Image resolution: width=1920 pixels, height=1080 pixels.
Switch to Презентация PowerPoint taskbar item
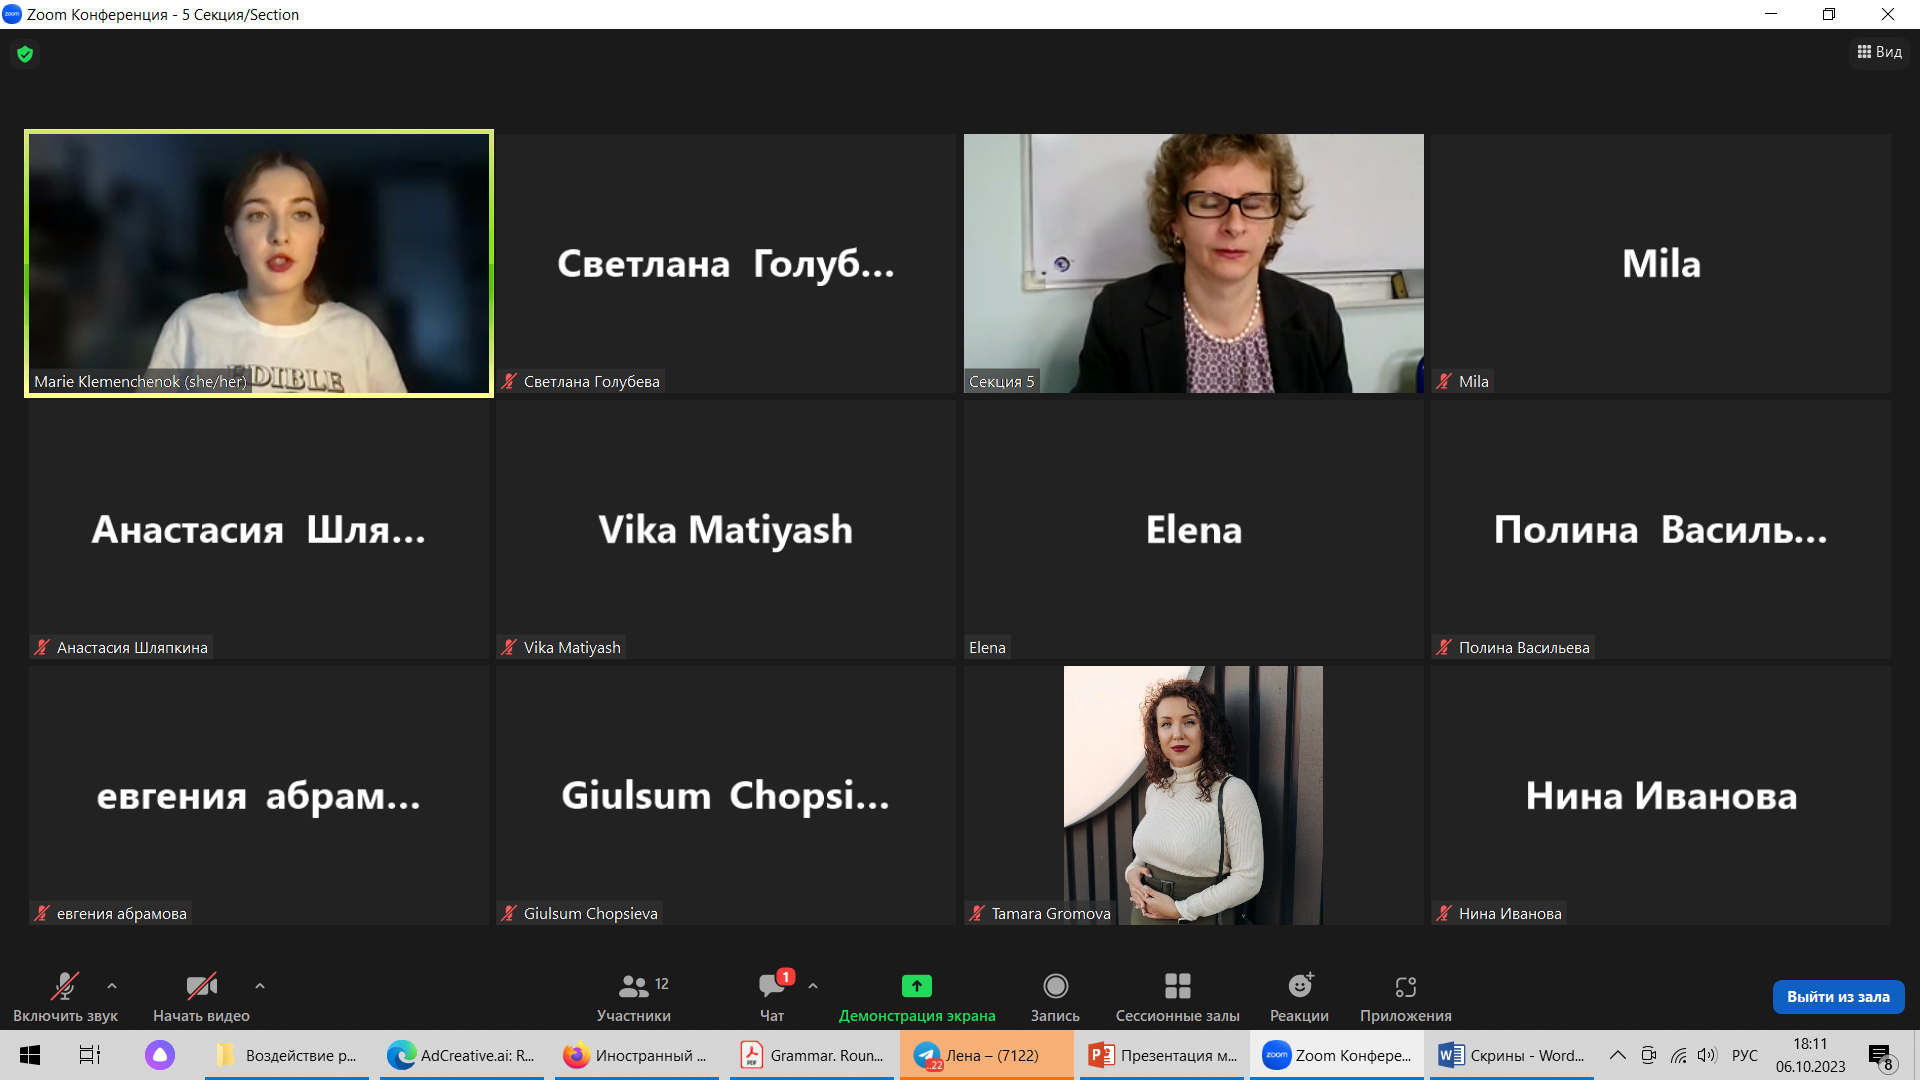pos(1163,1055)
